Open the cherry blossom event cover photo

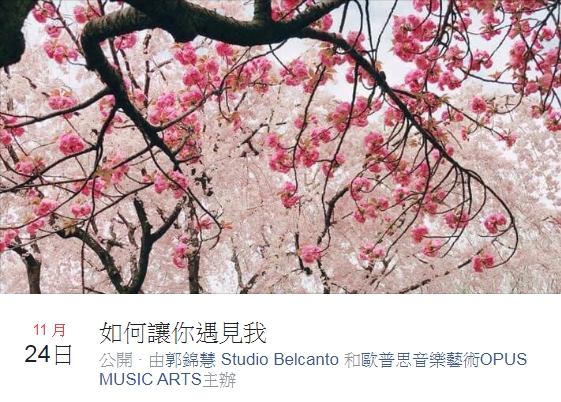280,147
